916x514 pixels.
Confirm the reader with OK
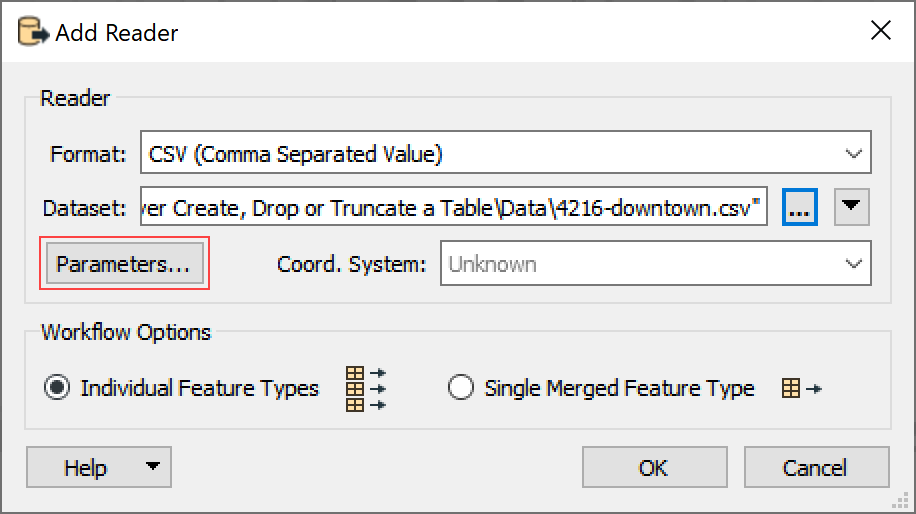tap(654, 467)
